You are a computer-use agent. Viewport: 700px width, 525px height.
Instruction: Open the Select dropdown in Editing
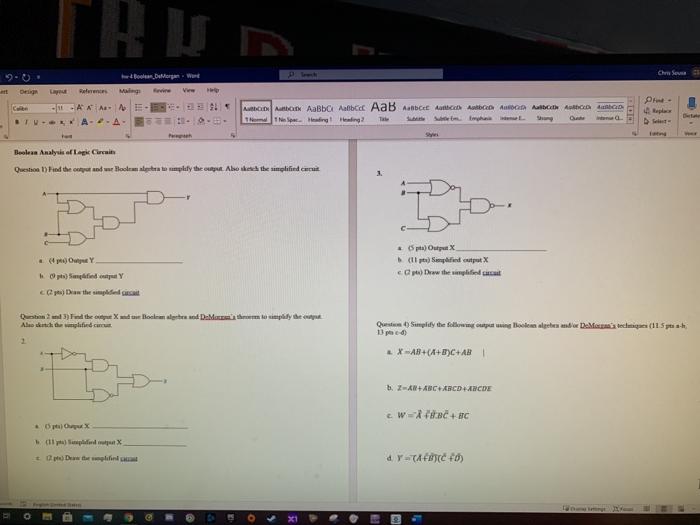(x=658, y=121)
